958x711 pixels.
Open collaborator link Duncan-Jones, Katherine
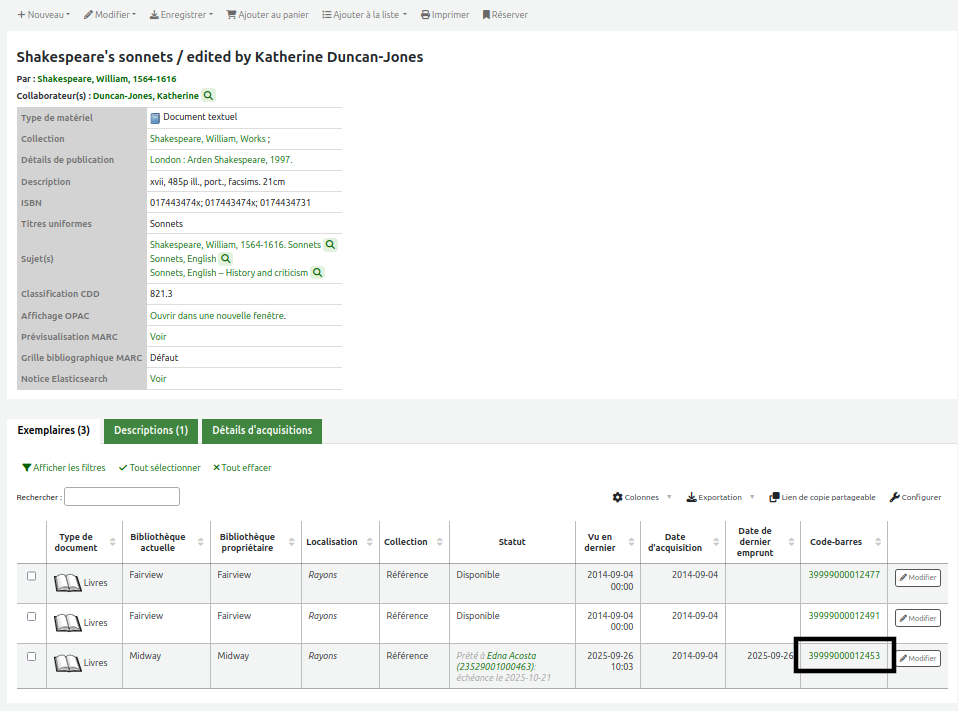[145, 96]
